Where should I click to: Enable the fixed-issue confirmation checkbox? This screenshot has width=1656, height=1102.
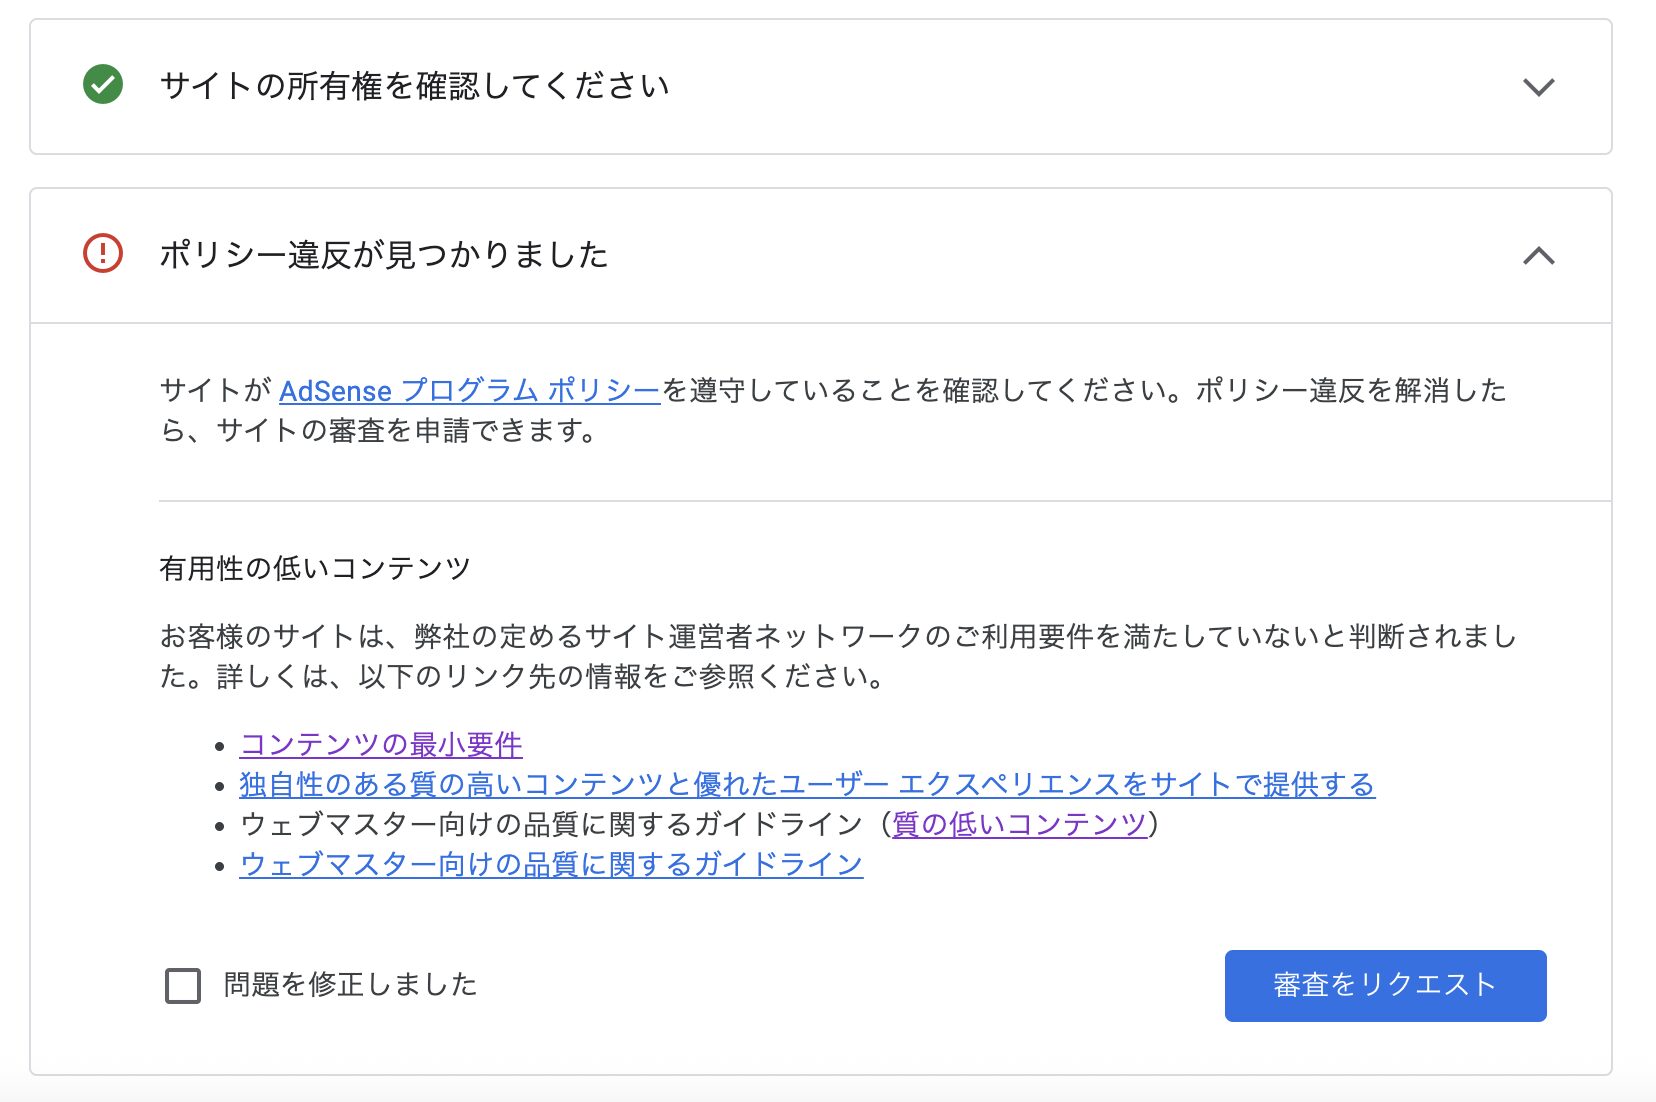coord(182,986)
